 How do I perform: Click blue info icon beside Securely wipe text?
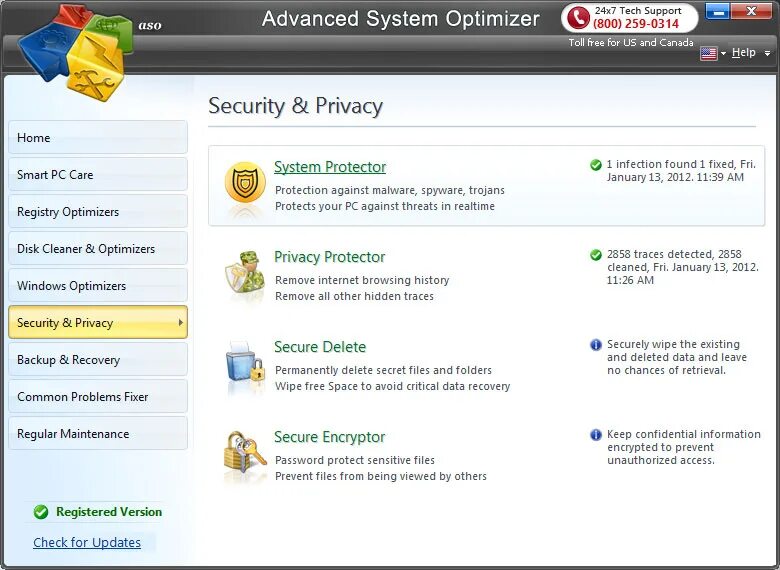point(595,345)
